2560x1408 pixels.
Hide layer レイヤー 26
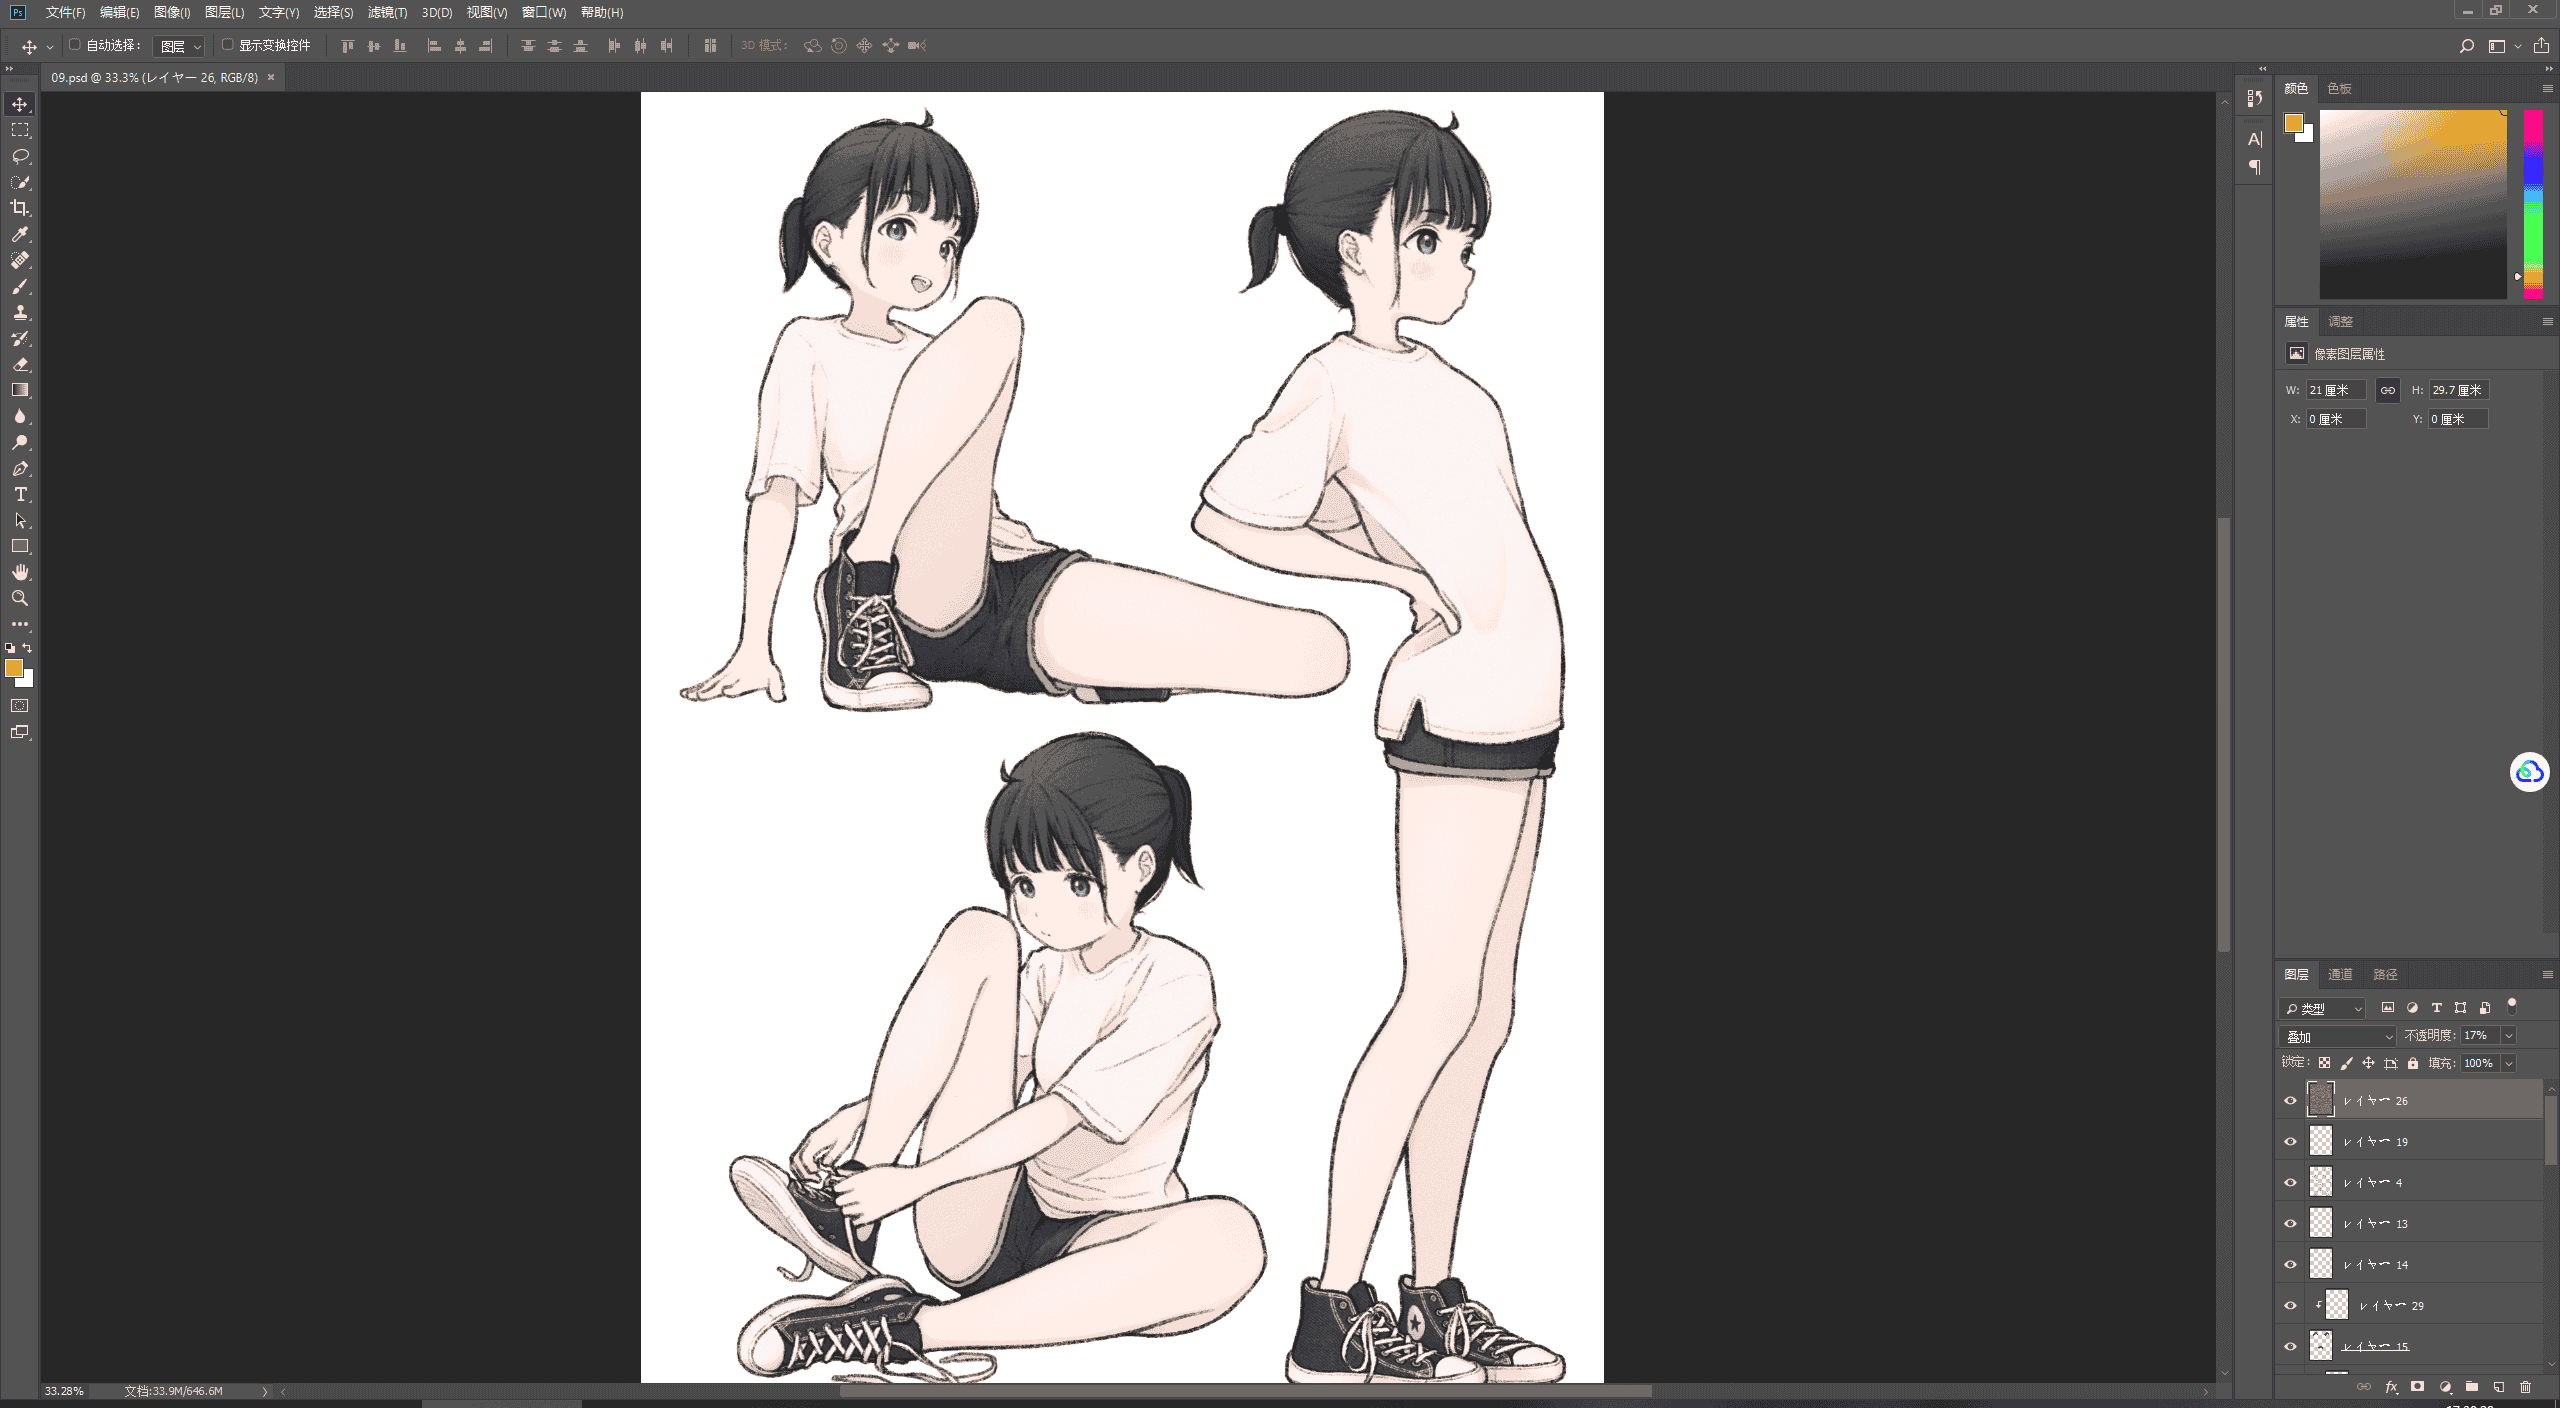[x=2290, y=1100]
